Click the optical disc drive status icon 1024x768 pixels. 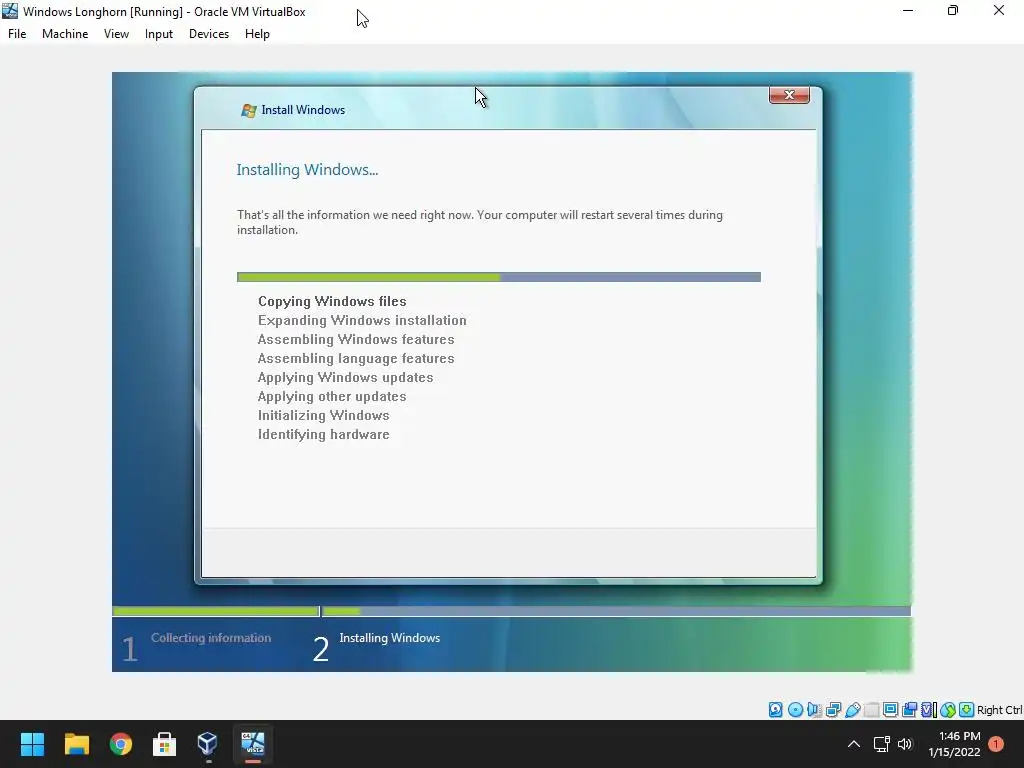pos(795,709)
